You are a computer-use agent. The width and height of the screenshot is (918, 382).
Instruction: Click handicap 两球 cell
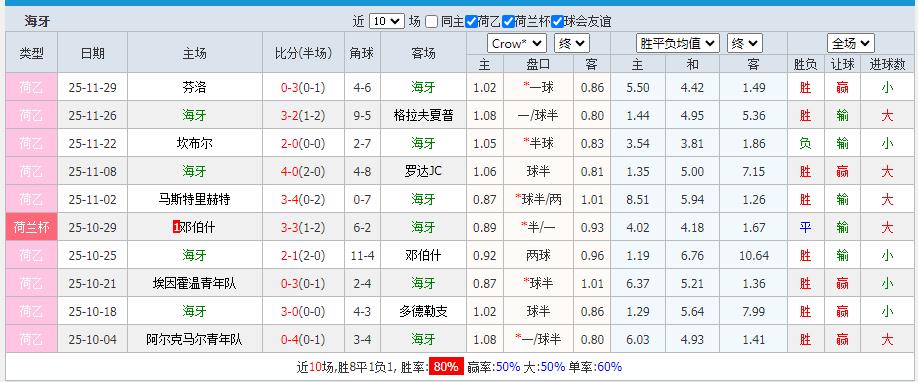pyautogui.click(x=538, y=255)
